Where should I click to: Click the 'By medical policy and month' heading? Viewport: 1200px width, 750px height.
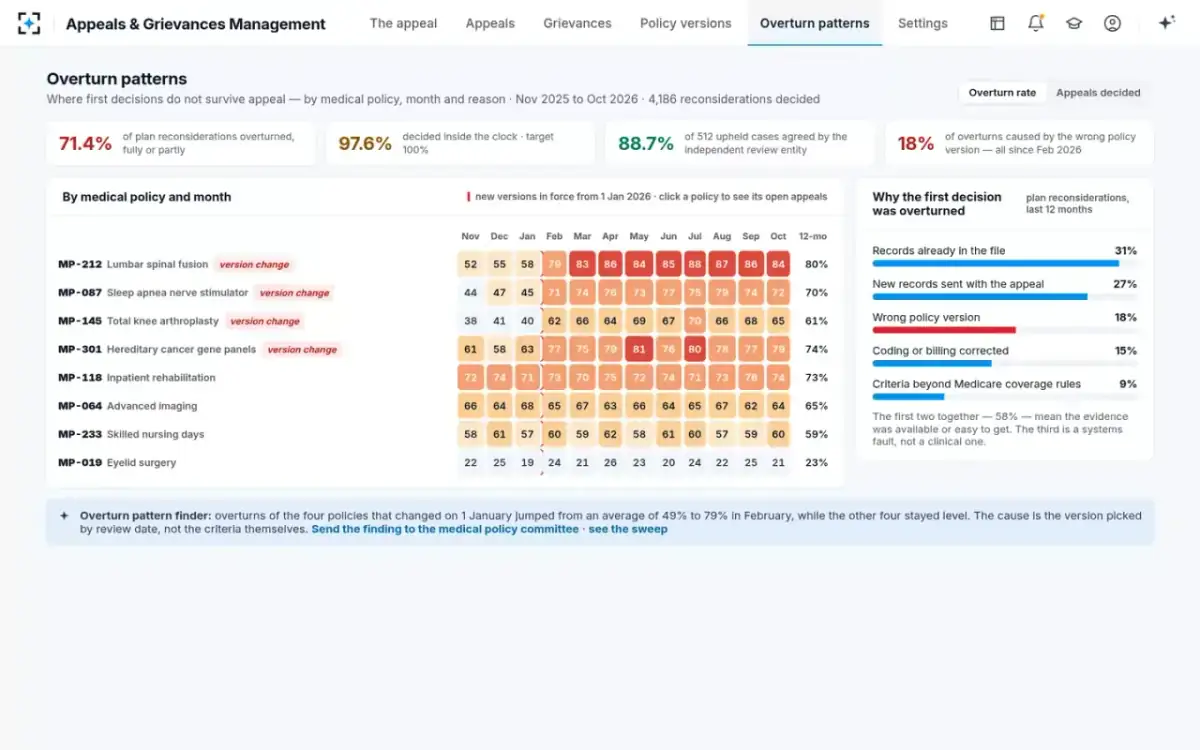pos(147,197)
